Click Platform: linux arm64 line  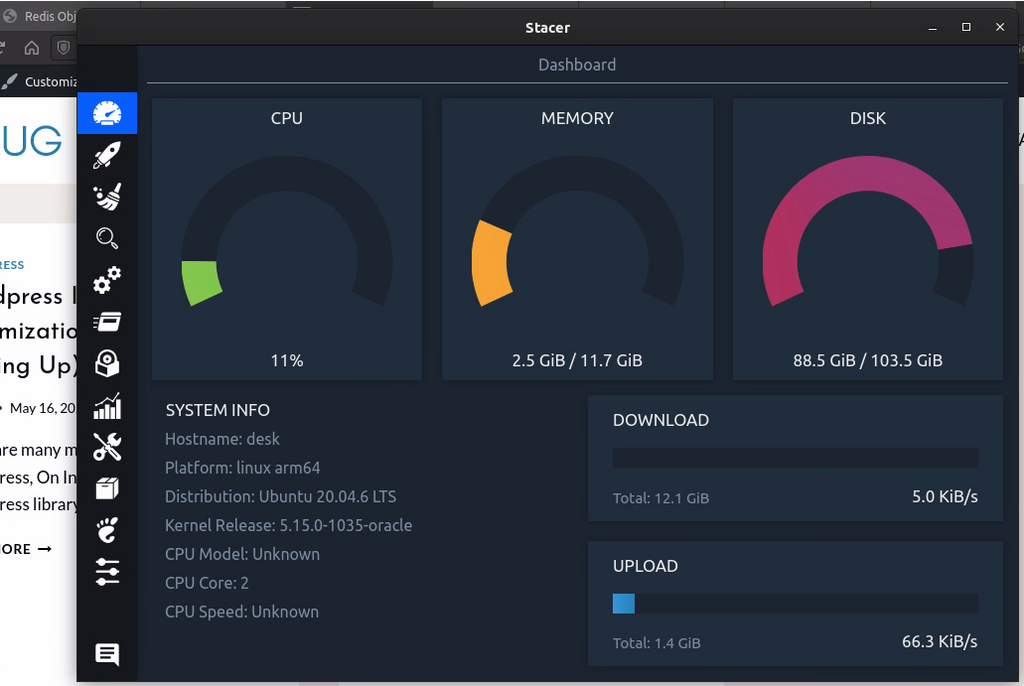point(242,468)
